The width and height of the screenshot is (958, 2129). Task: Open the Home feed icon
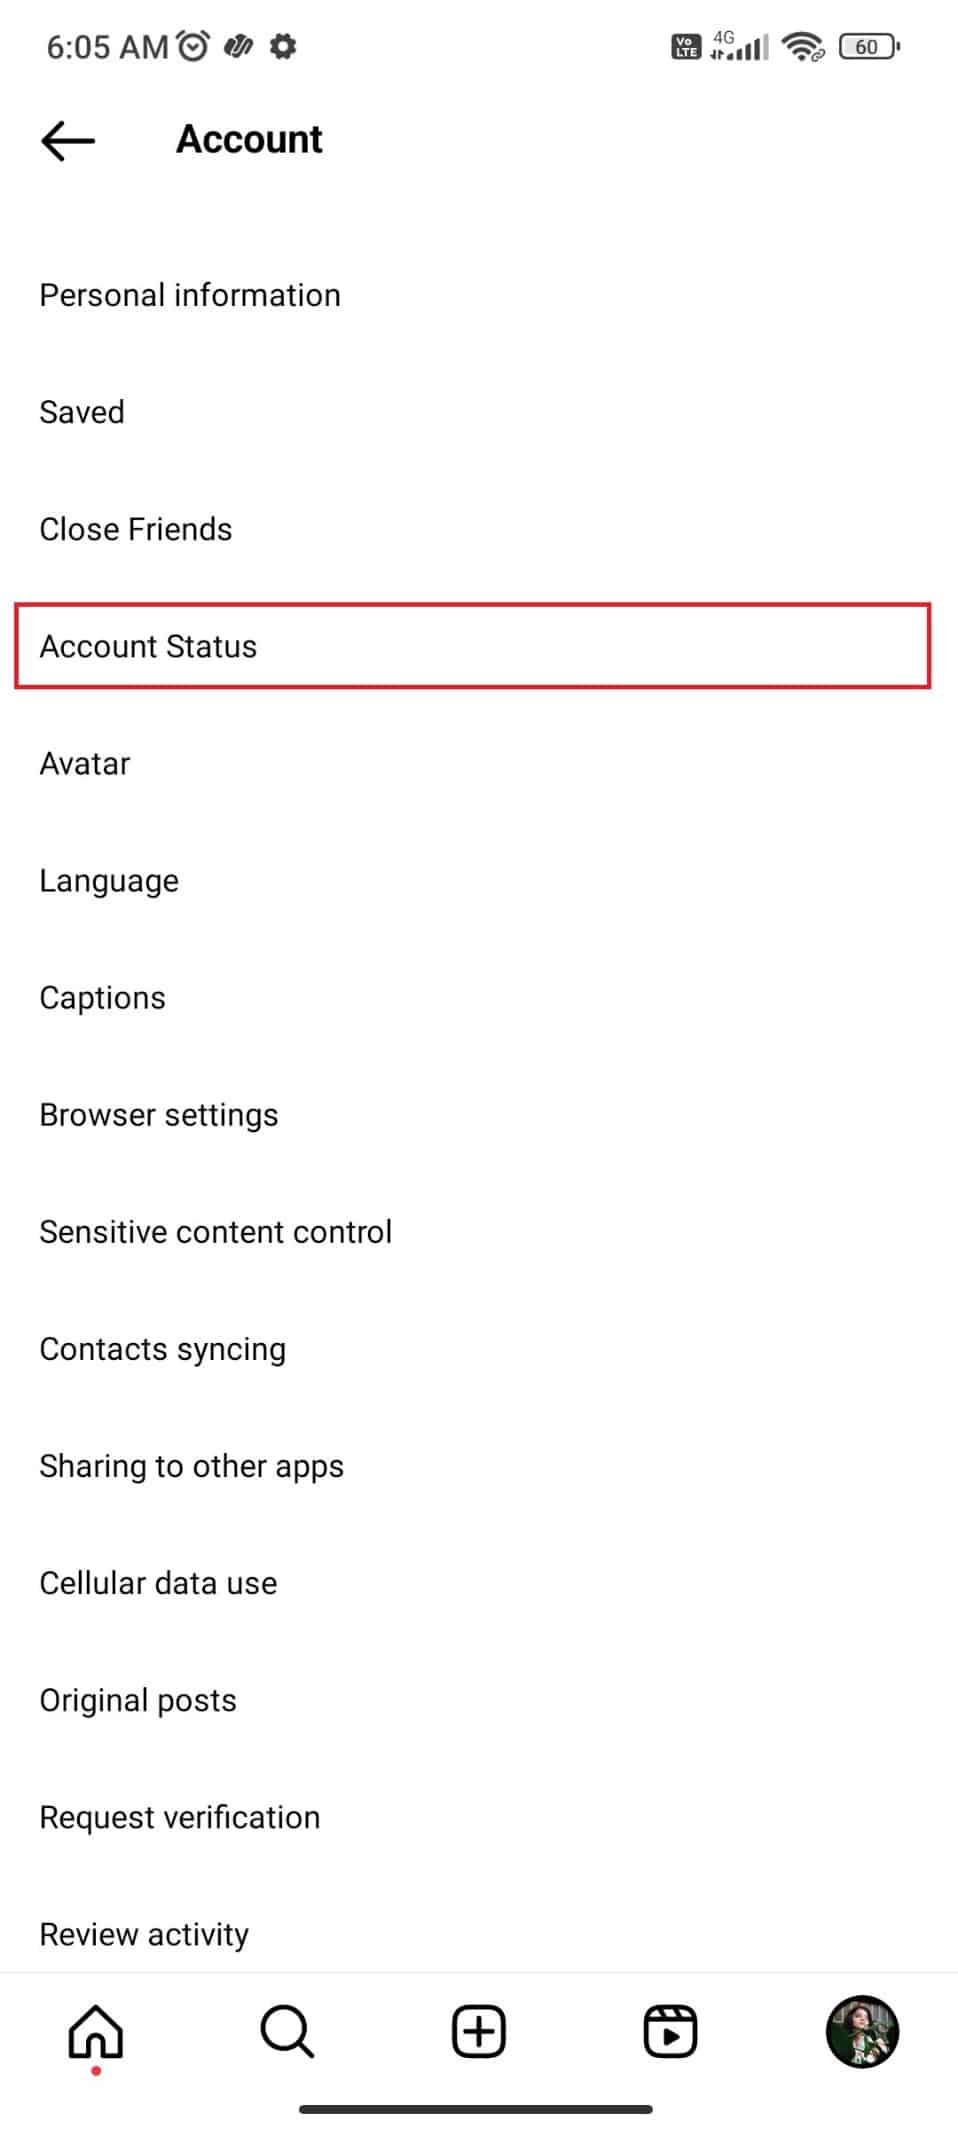pos(96,2032)
